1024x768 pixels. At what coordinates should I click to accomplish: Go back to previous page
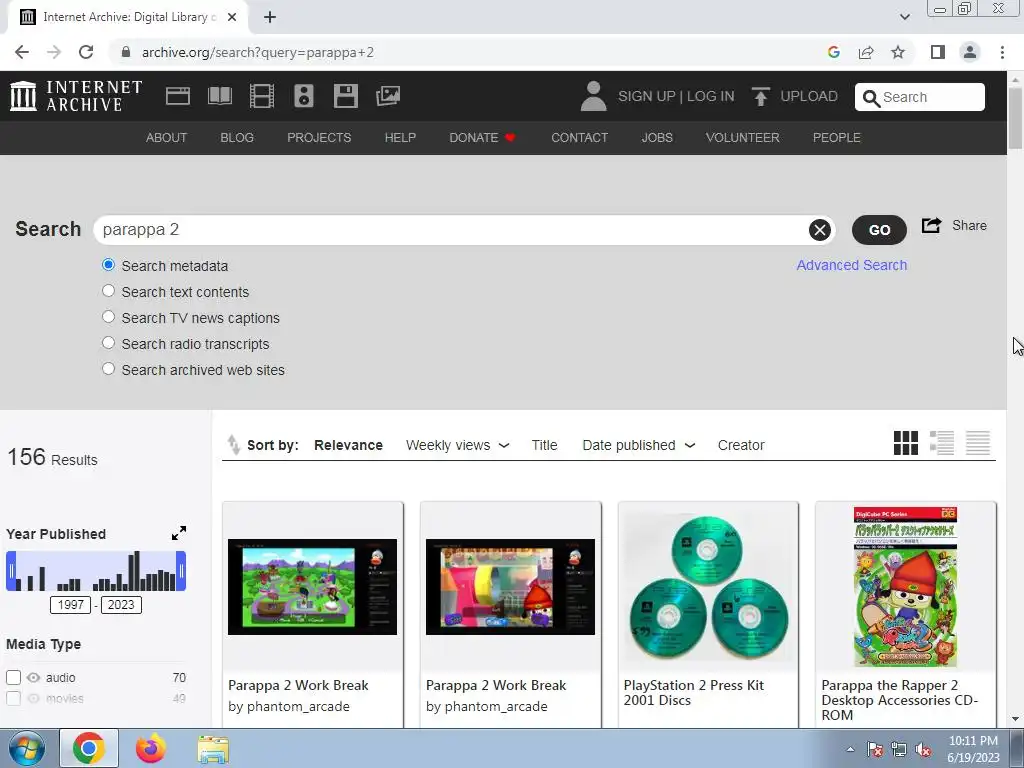(22, 52)
